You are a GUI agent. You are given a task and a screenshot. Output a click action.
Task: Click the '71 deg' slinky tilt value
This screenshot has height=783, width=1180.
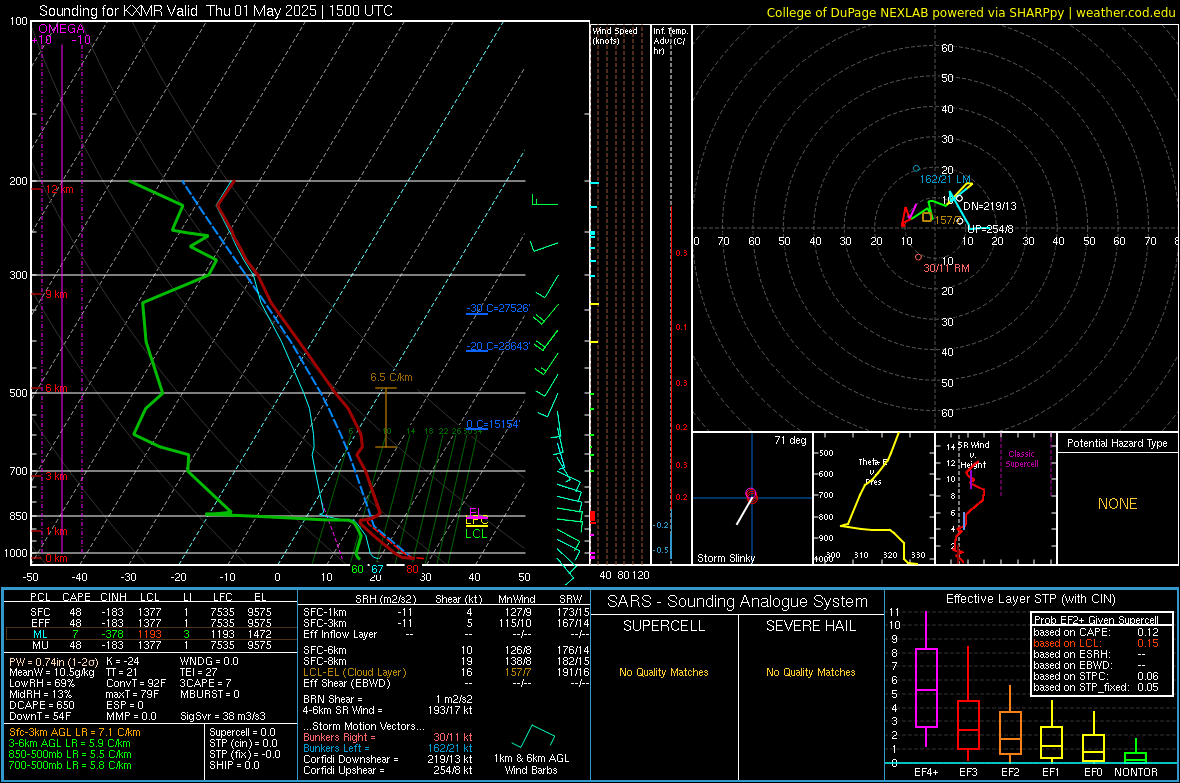click(790, 440)
